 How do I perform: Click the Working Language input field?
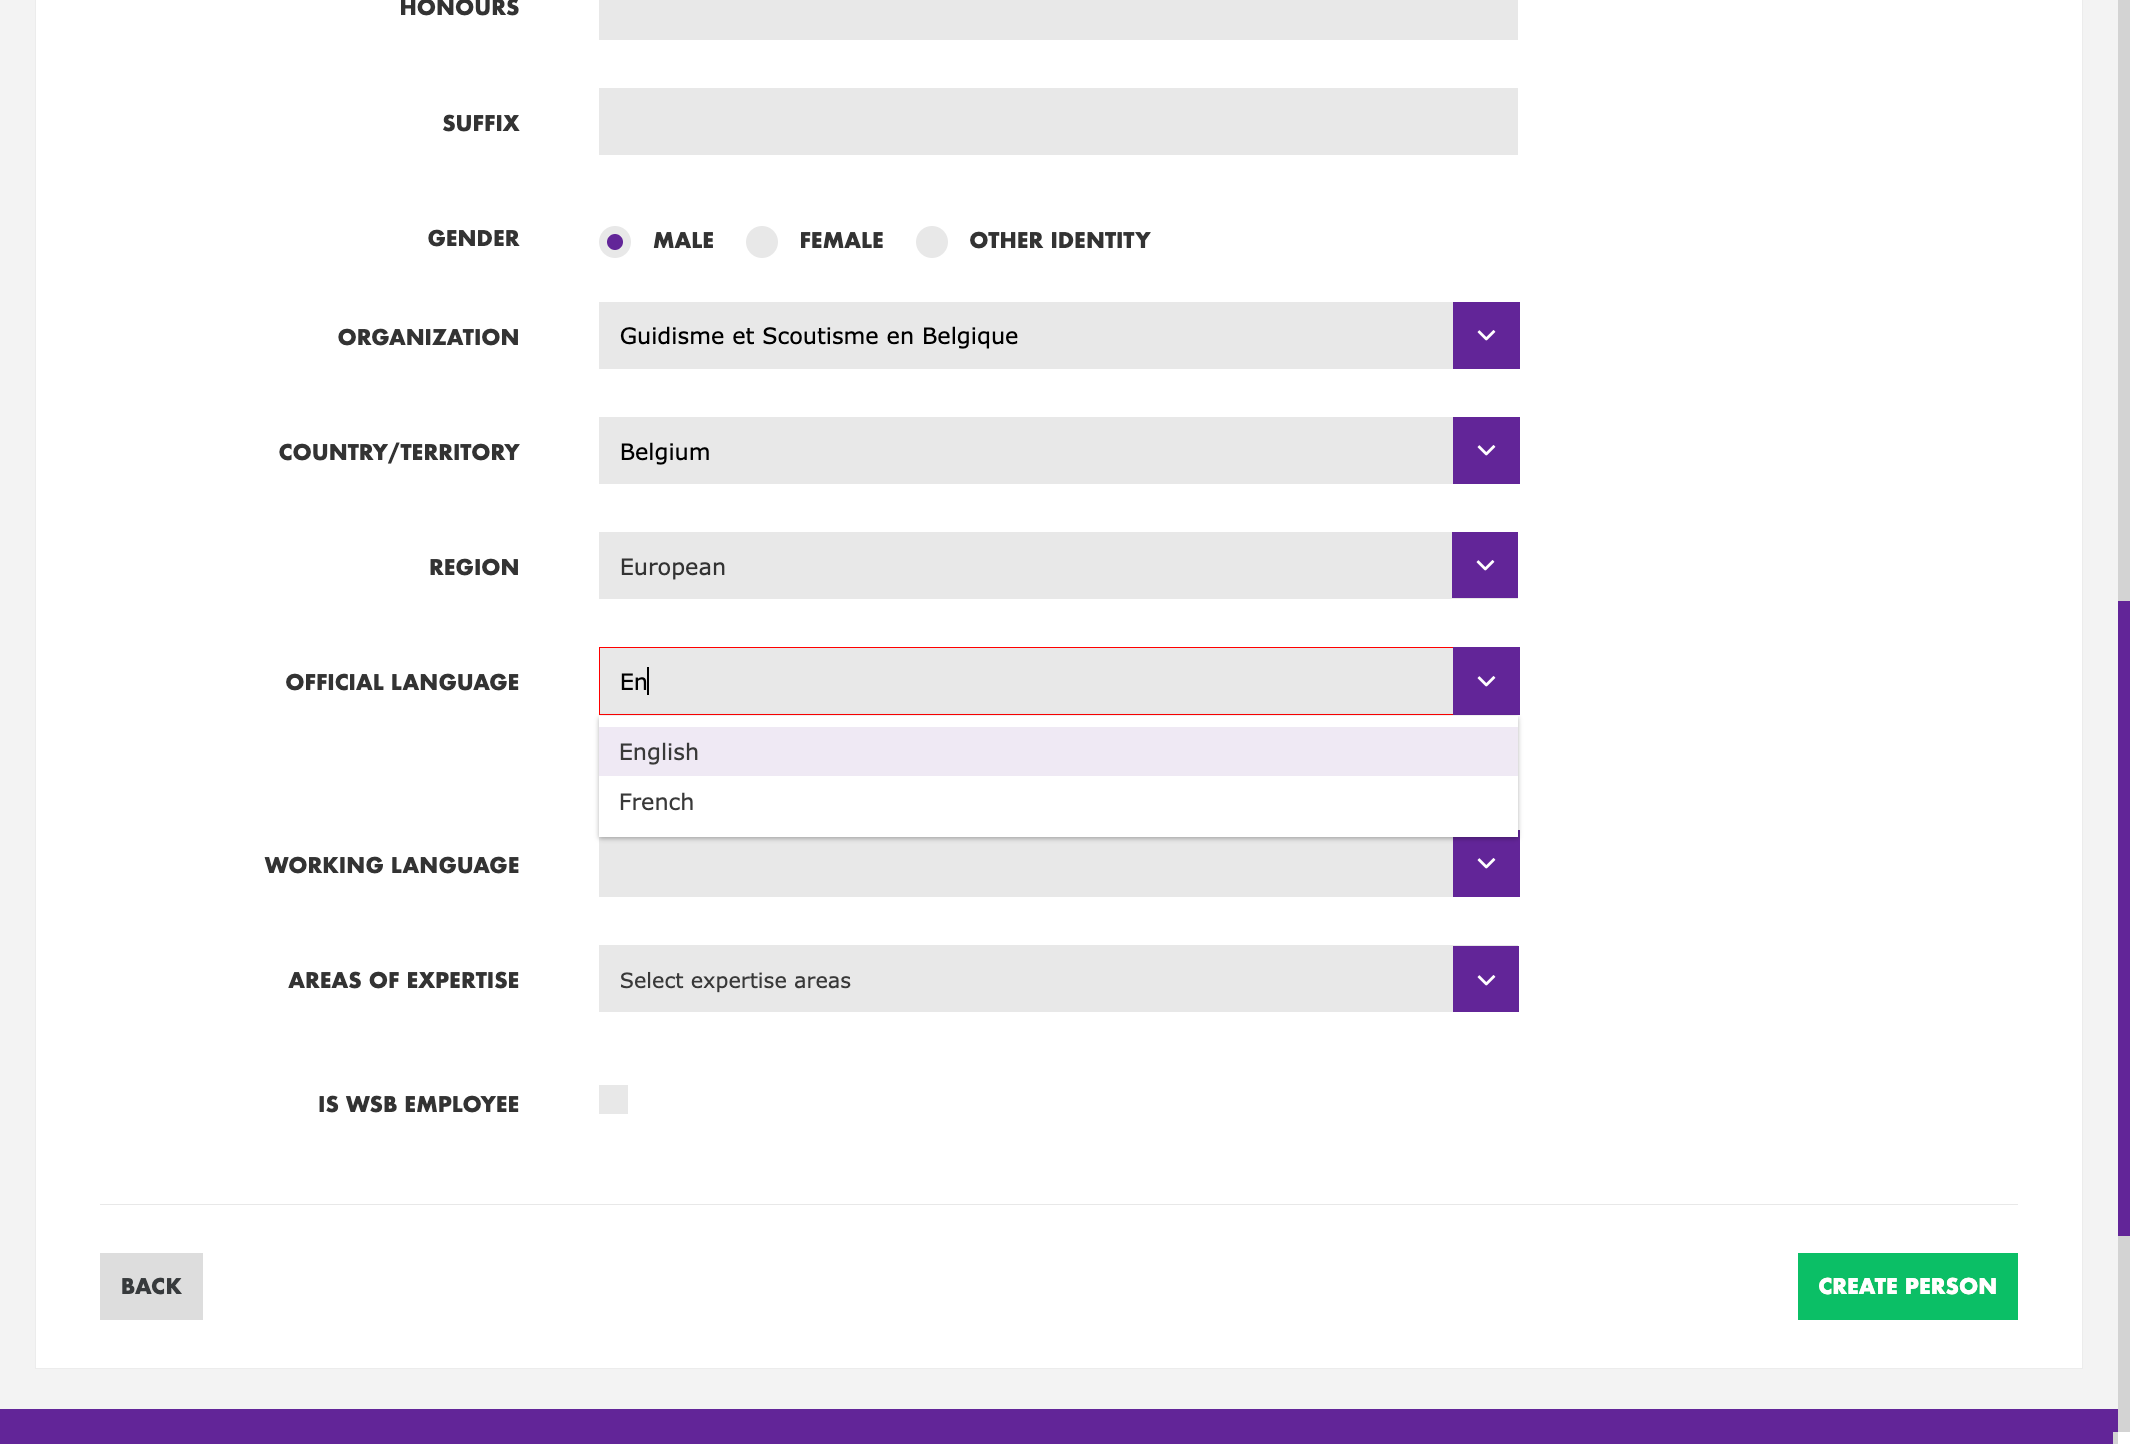1026,866
